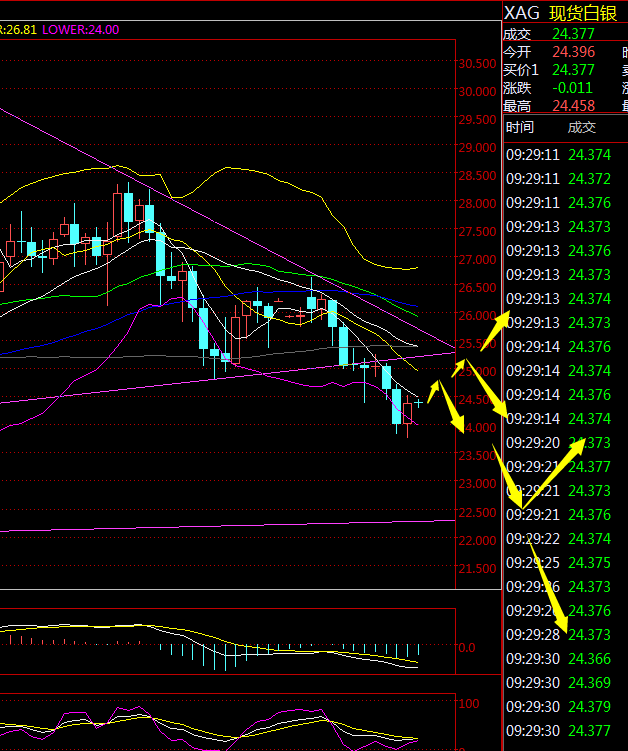The image size is (628, 751).
Task: Click the tick price 24.369
Action: tap(589, 683)
